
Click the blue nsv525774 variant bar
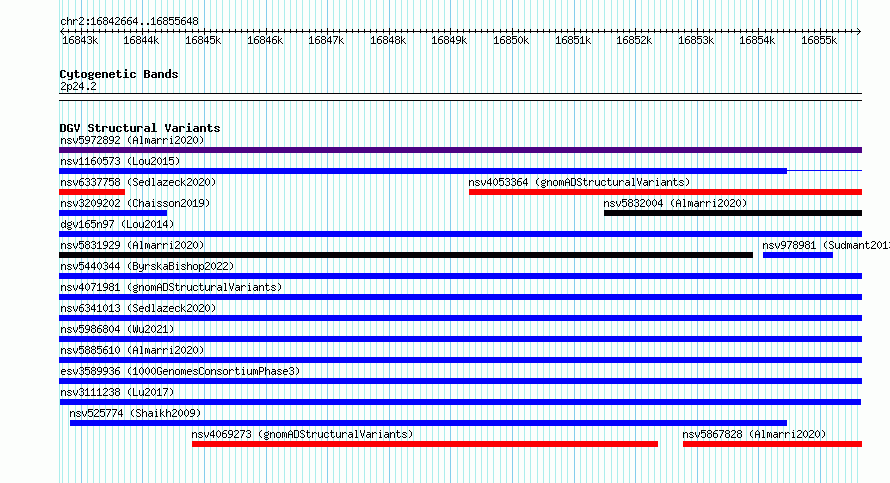click(x=429, y=423)
